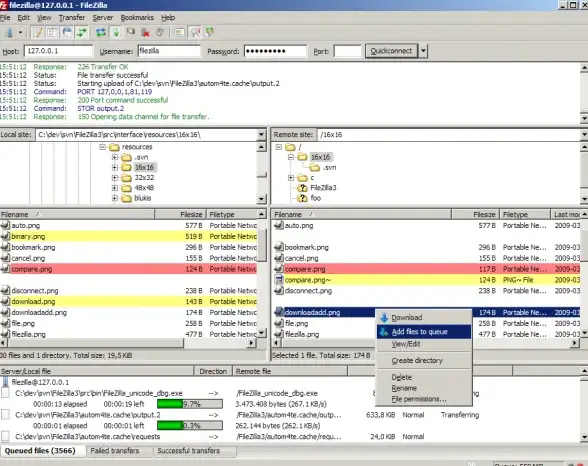Sort local list by Filesize column header

[x=180, y=214]
